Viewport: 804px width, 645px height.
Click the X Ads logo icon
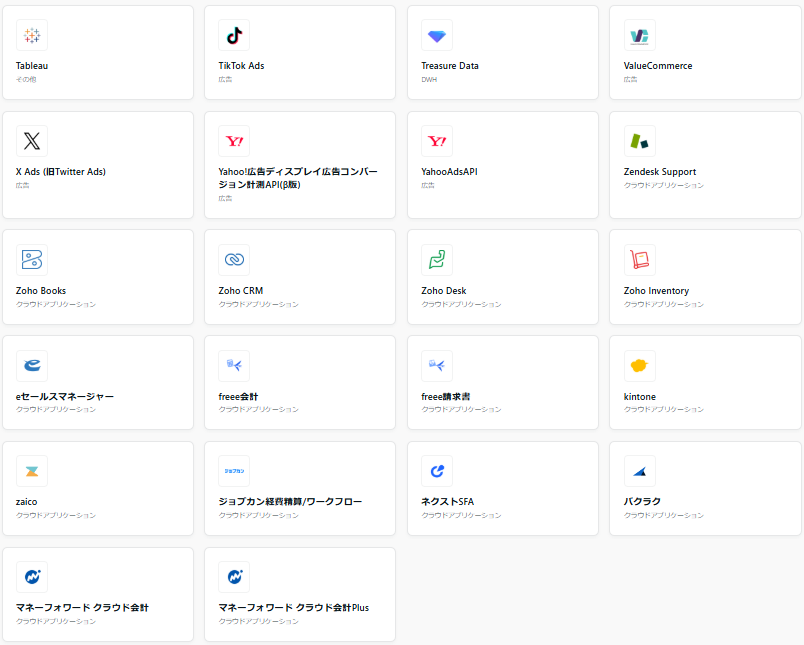(x=32, y=141)
